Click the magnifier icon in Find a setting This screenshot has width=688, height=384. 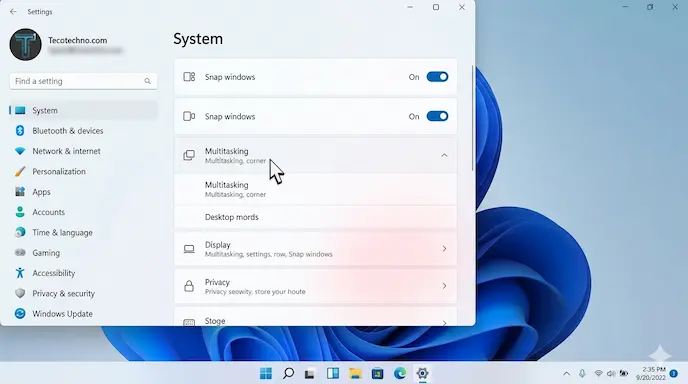pyautogui.click(x=147, y=81)
